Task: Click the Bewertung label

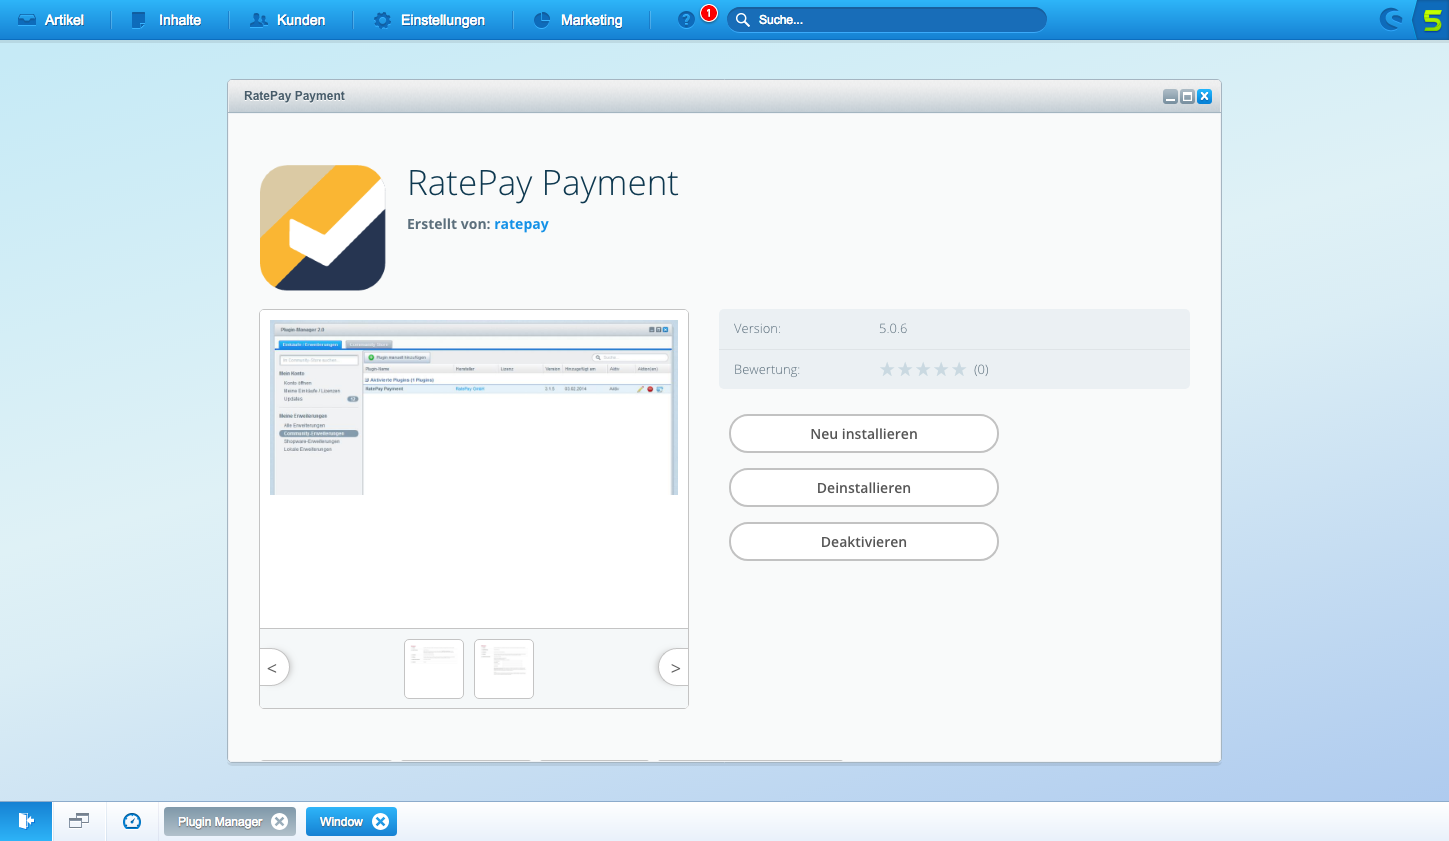Action: [767, 369]
